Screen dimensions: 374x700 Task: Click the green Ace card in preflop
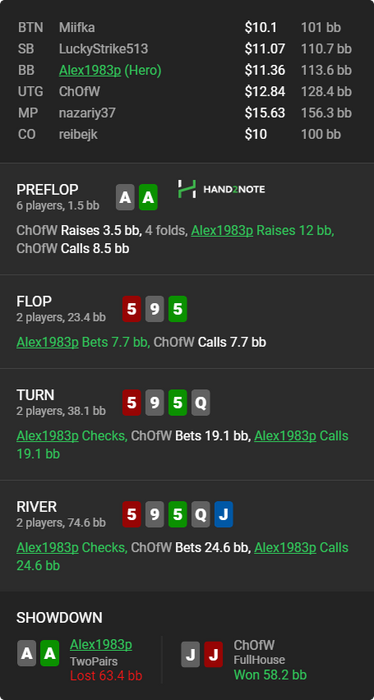coord(148,197)
